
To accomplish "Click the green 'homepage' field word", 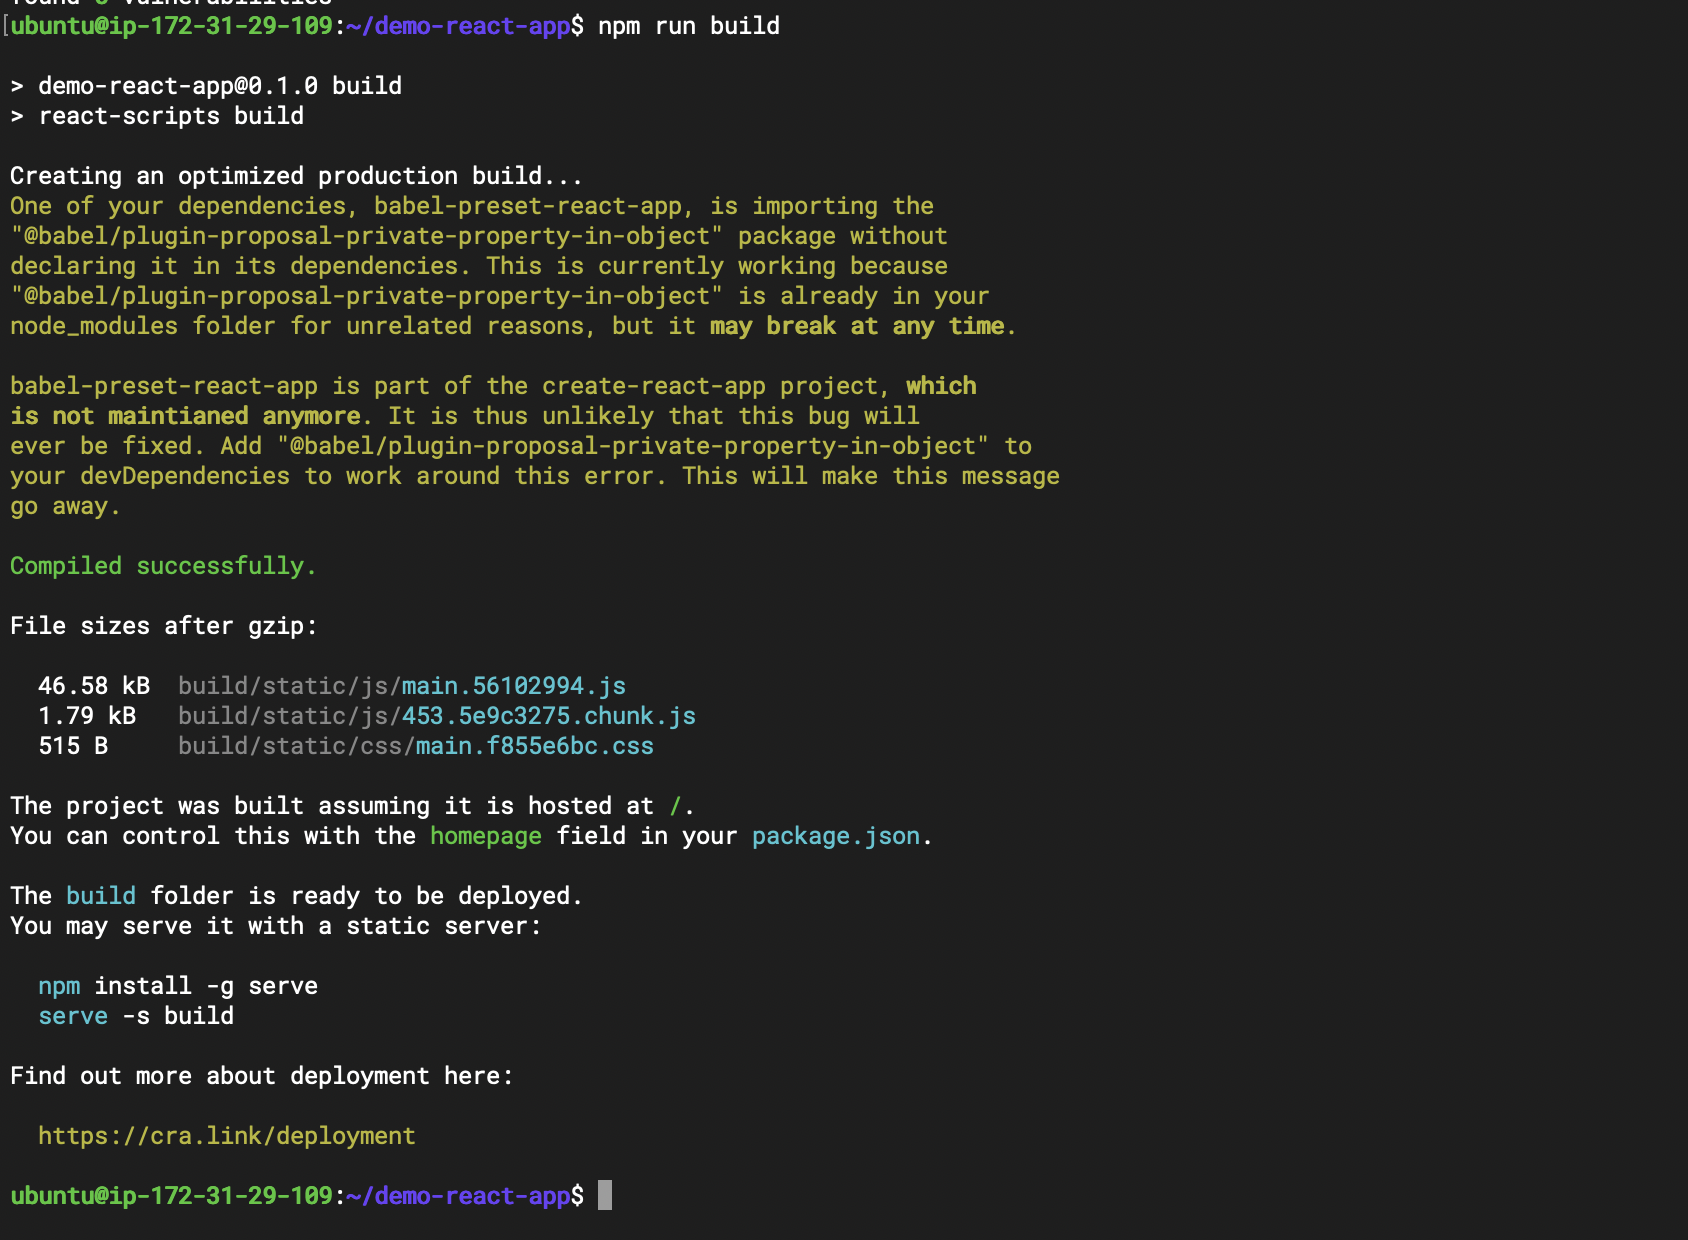I will pos(486,836).
